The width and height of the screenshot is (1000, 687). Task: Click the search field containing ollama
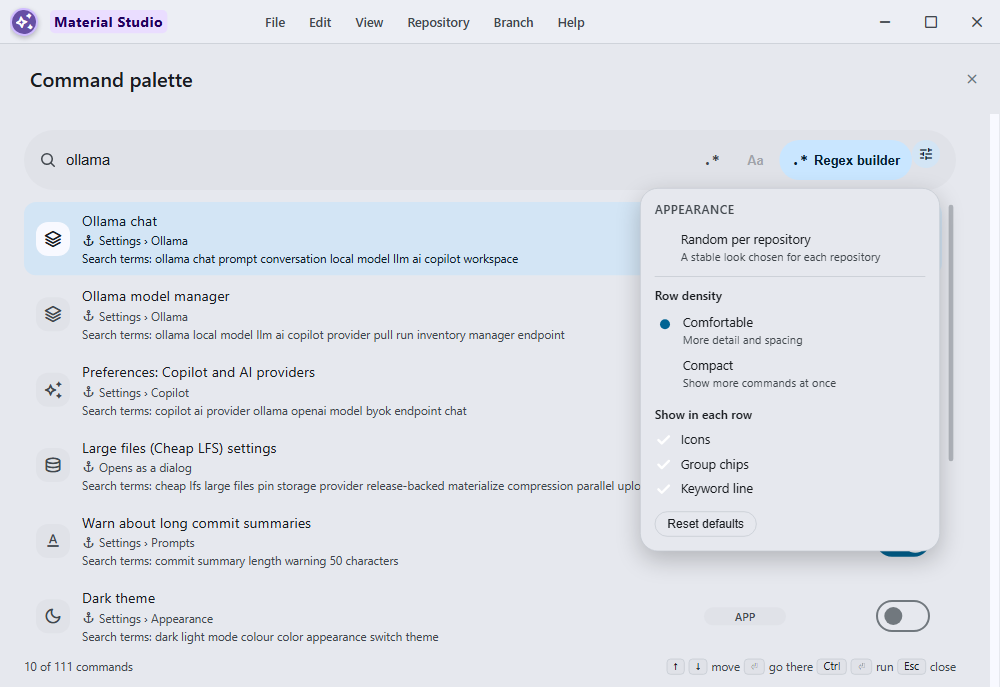click(376, 160)
